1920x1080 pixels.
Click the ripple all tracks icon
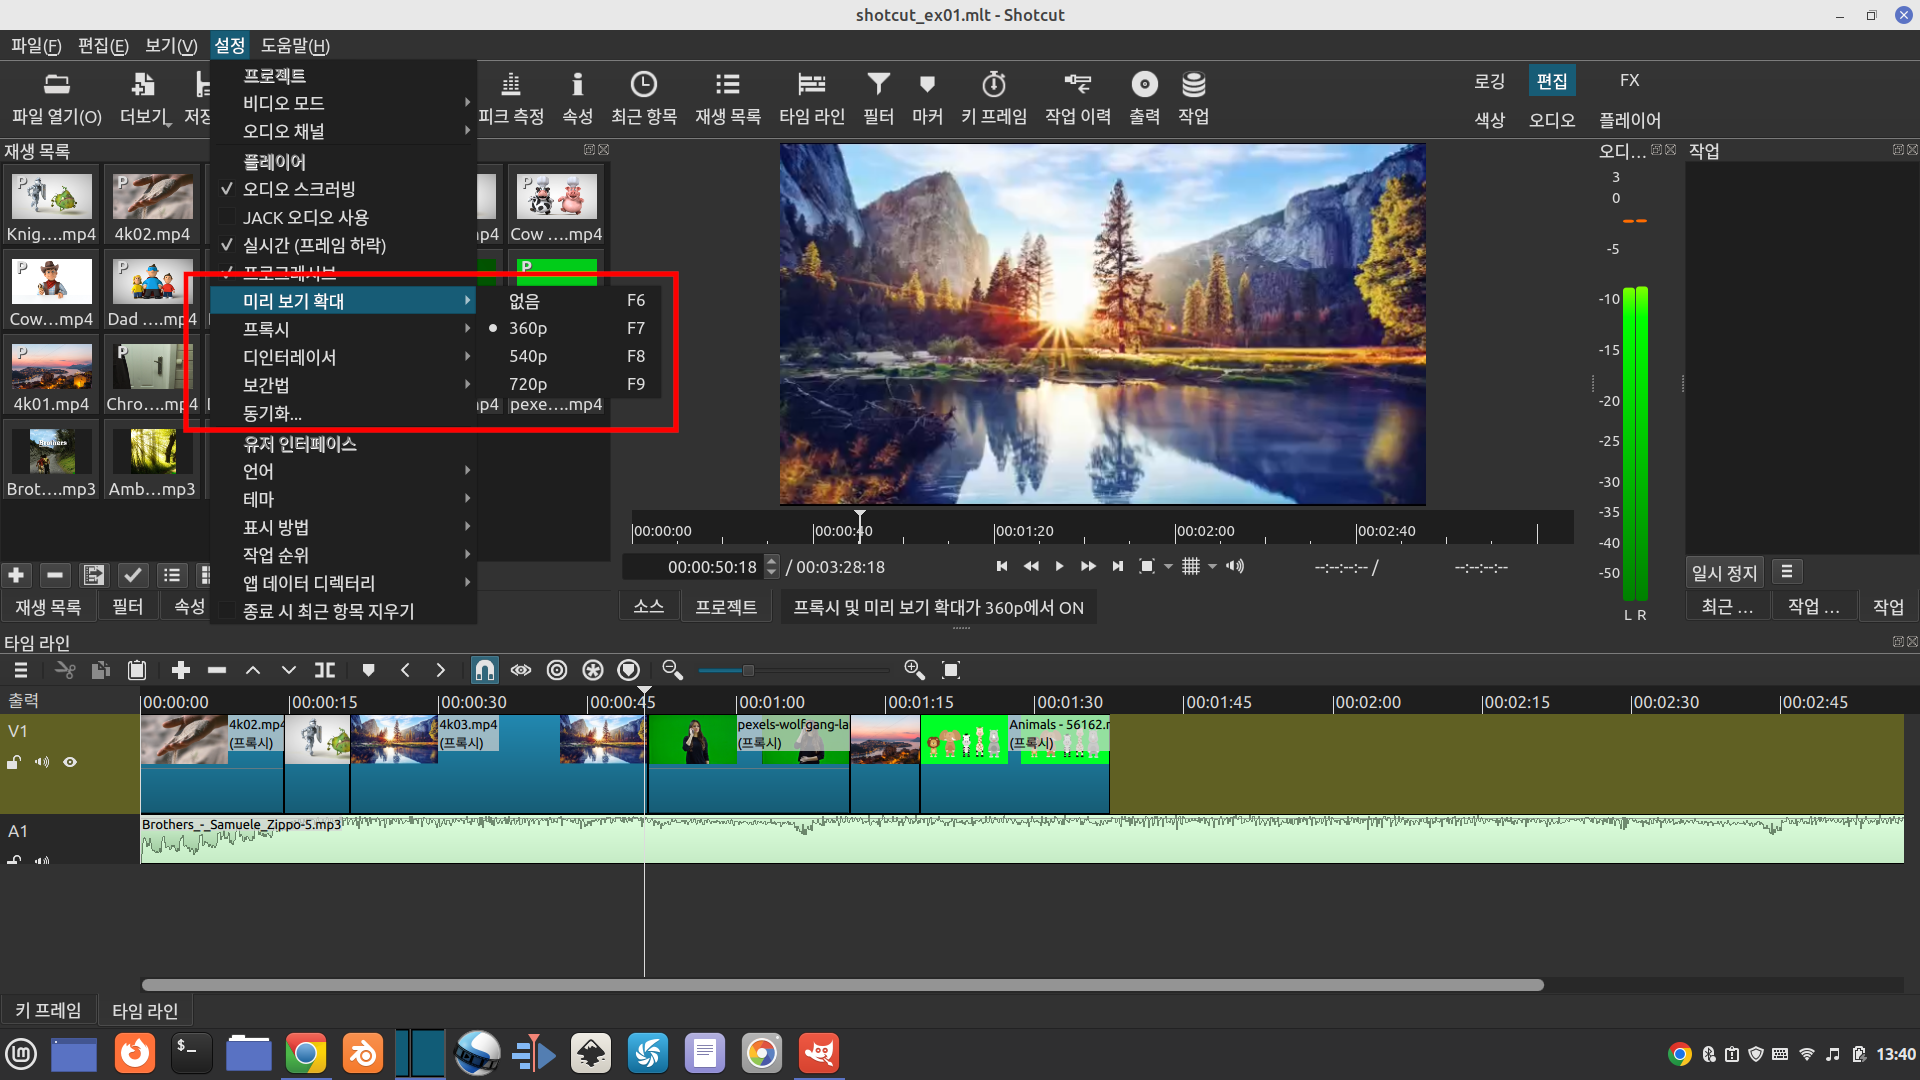point(593,670)
